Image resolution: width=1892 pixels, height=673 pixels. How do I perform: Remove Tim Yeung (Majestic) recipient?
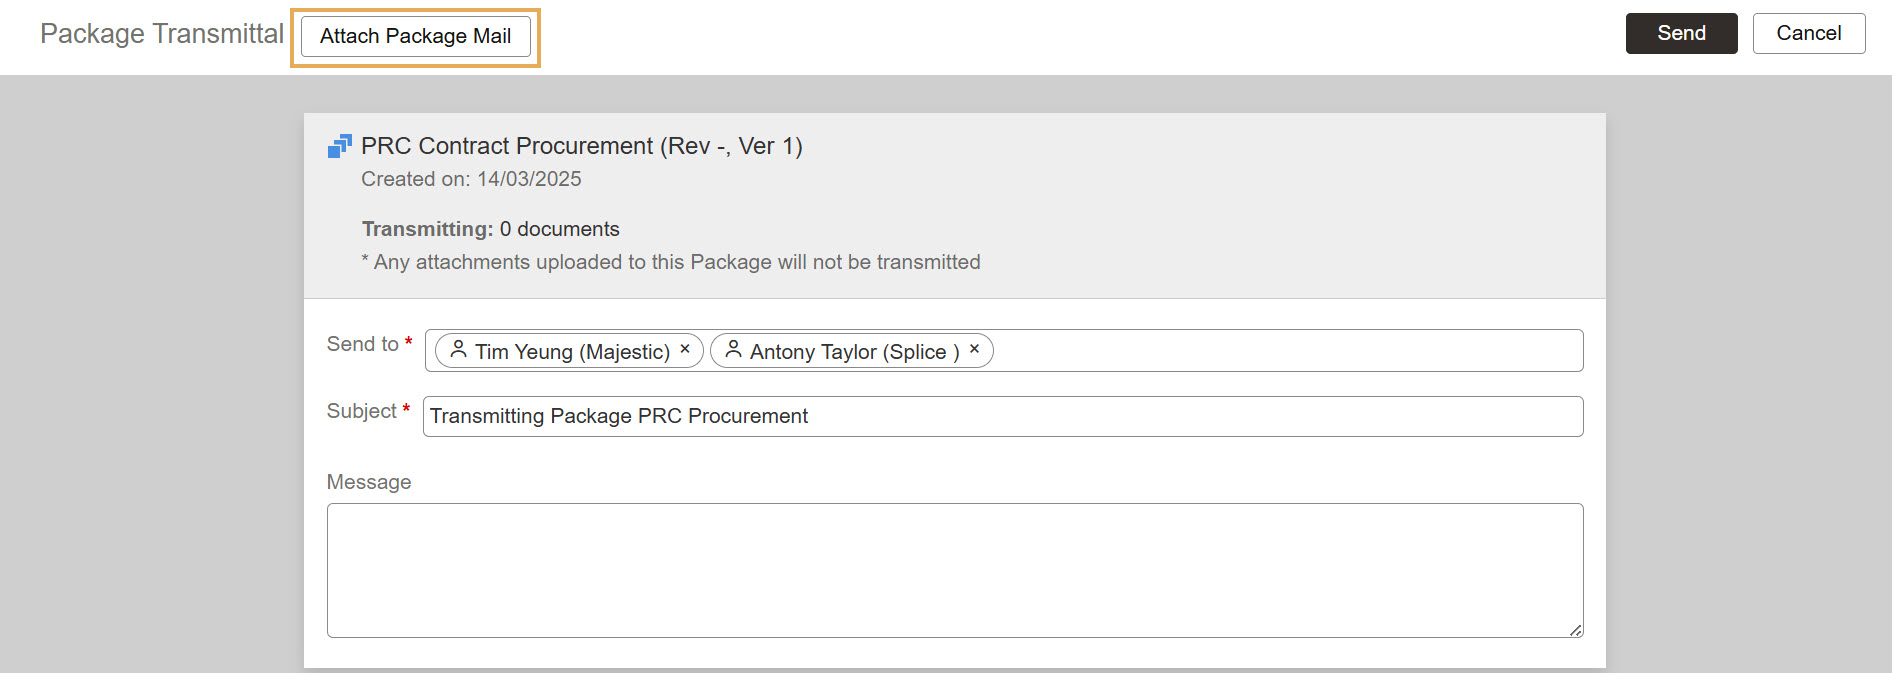[685, 349]
